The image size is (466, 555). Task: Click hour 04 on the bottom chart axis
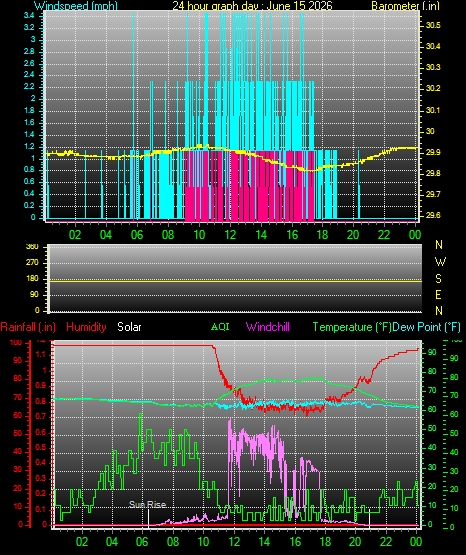tap(112, 542)
